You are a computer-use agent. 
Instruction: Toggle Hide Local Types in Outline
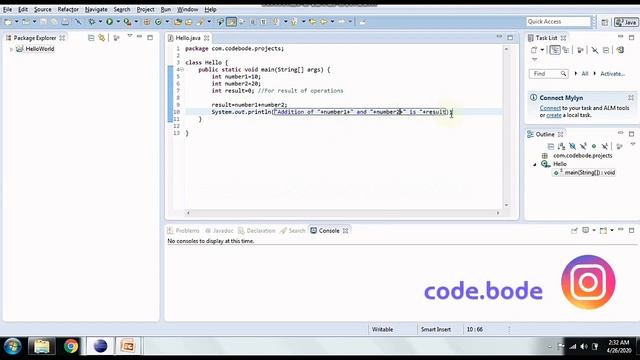605,146
